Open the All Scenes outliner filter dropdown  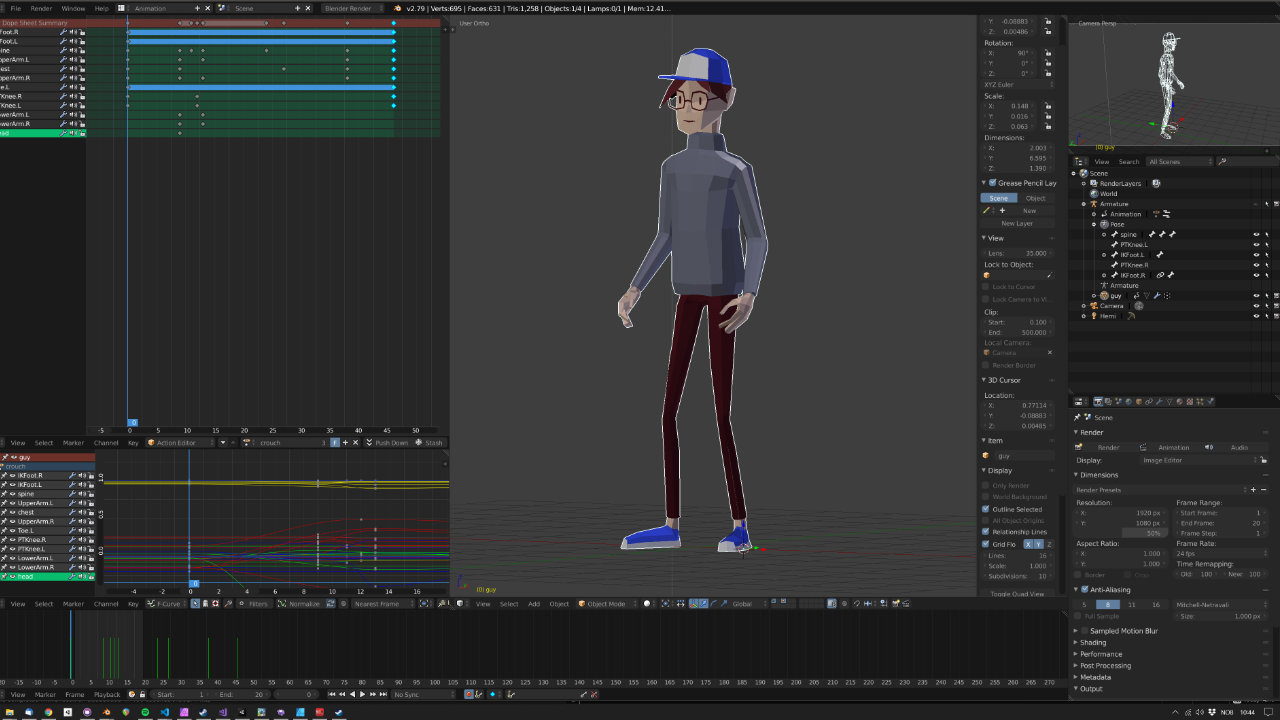(1179, 161)
